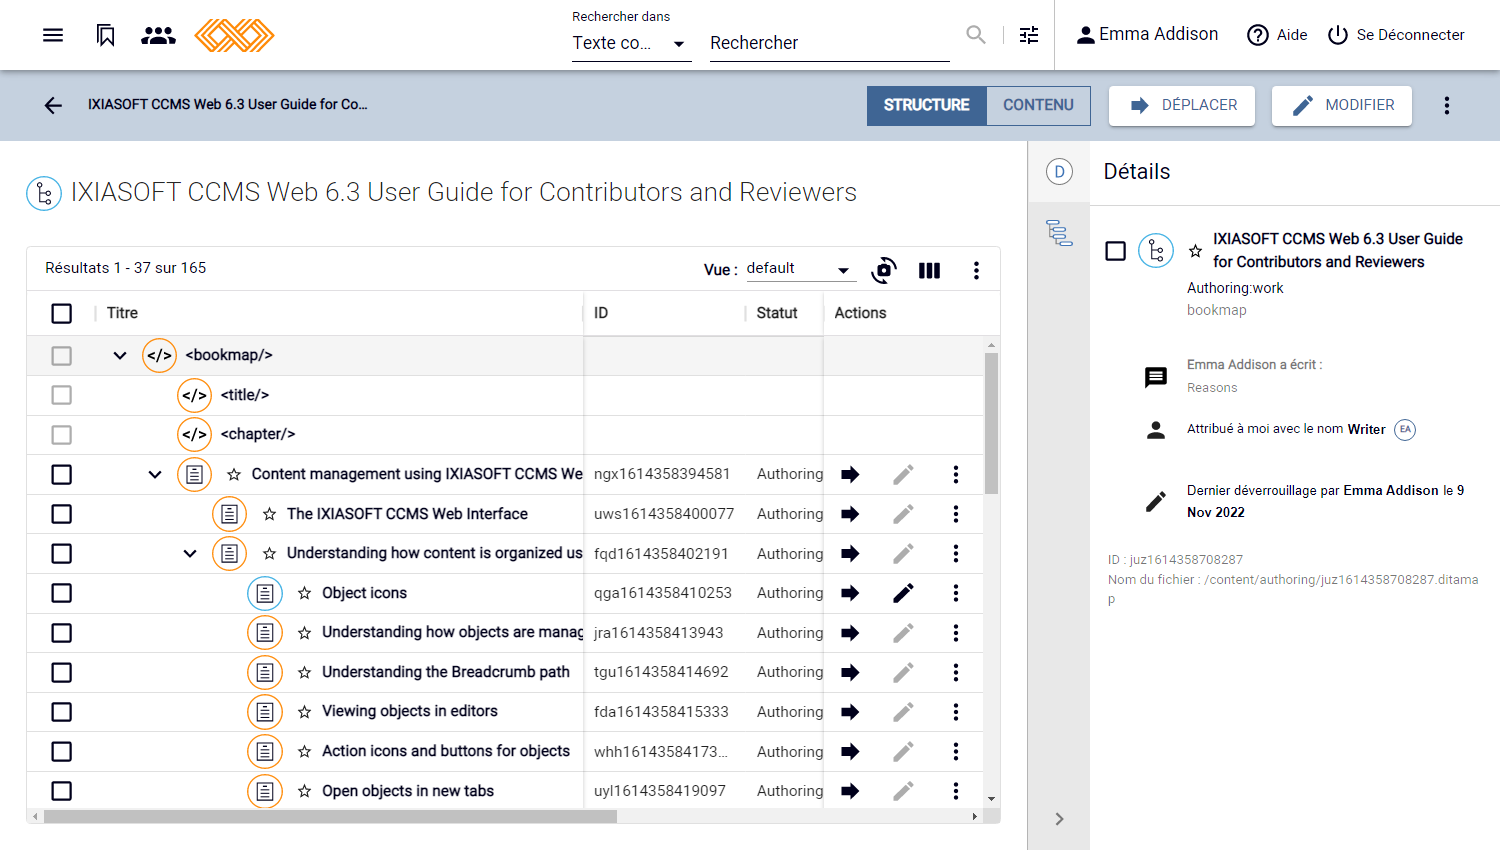Check The IXIASOFT CCMS Web Interface row
1500x850 pixels.
pos(62,514)
